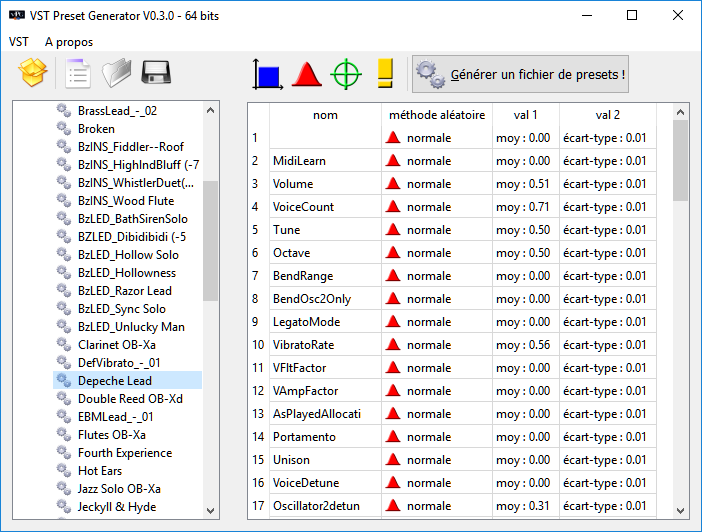702x532 pixels.
Task: Click the red triangle in Octave row
Action: point(393,252)
